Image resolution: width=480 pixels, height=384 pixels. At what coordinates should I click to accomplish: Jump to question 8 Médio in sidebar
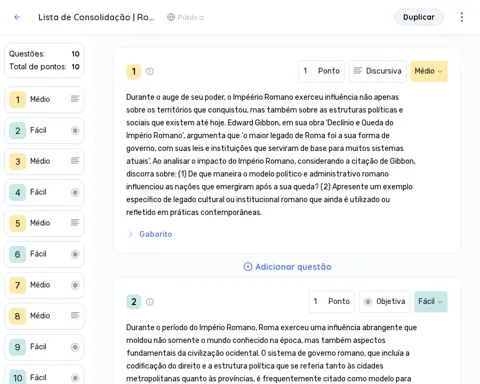point(44,316)
